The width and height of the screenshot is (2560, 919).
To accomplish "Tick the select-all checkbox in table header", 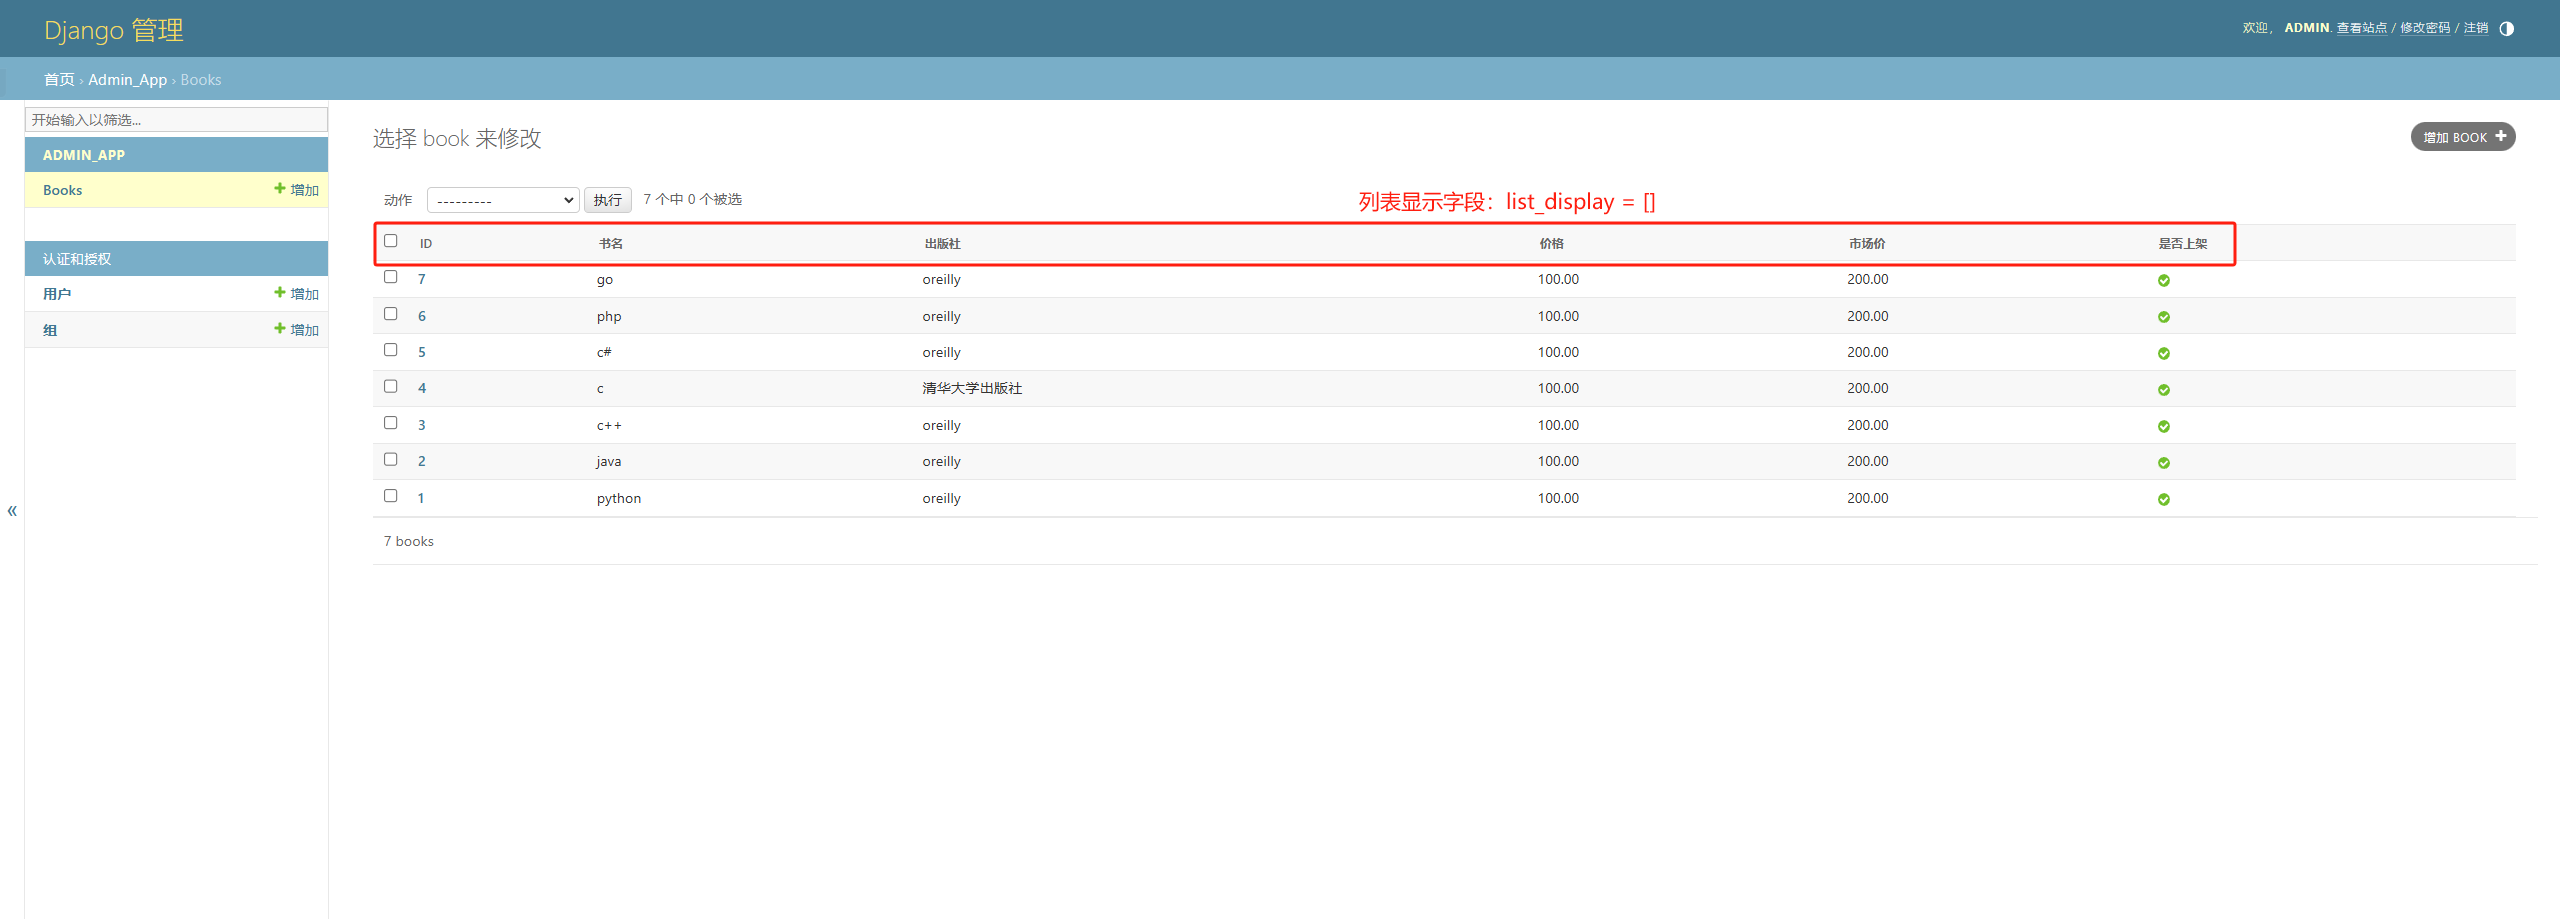I will [x=391, y=241].
